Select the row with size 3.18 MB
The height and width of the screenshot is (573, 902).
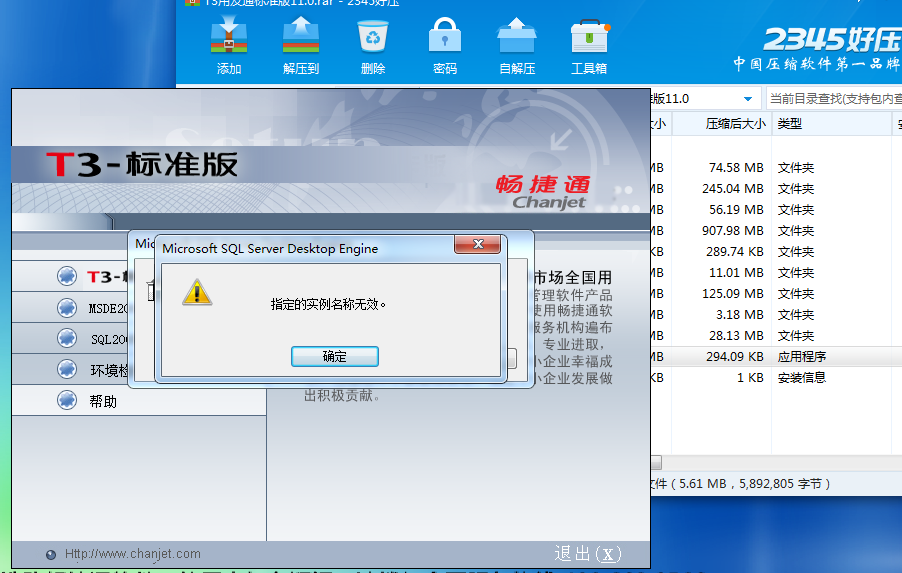tap(776, 315)
